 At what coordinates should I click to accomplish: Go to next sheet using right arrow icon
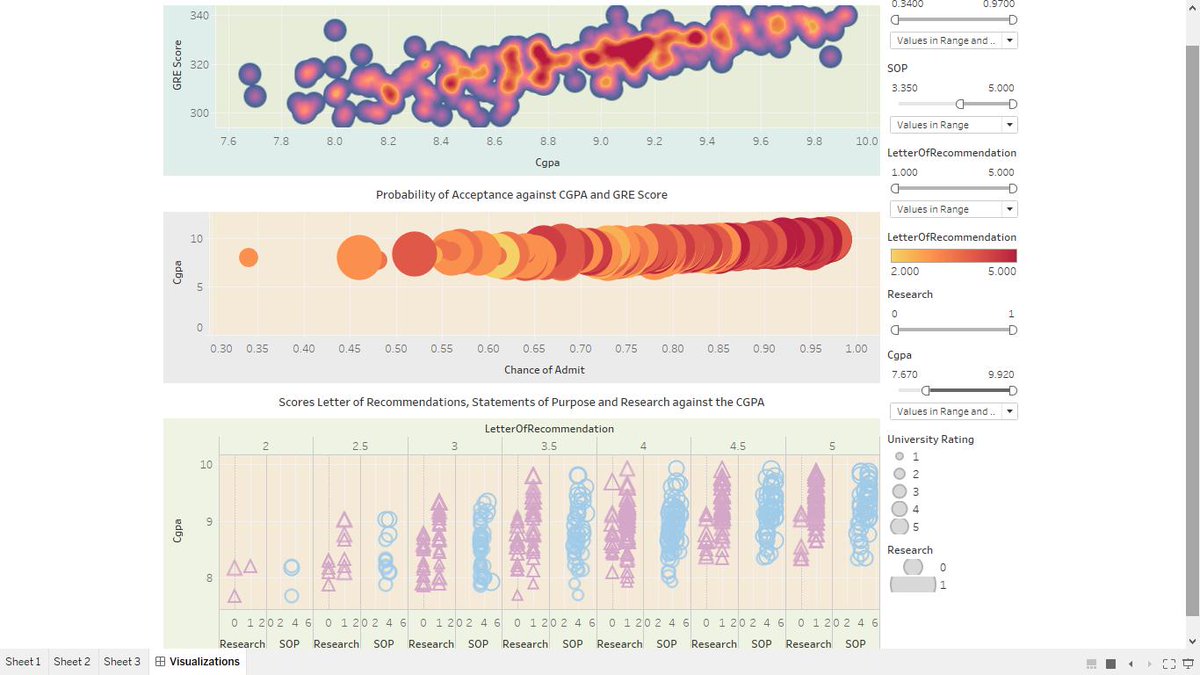click(x=1149, y=664)
